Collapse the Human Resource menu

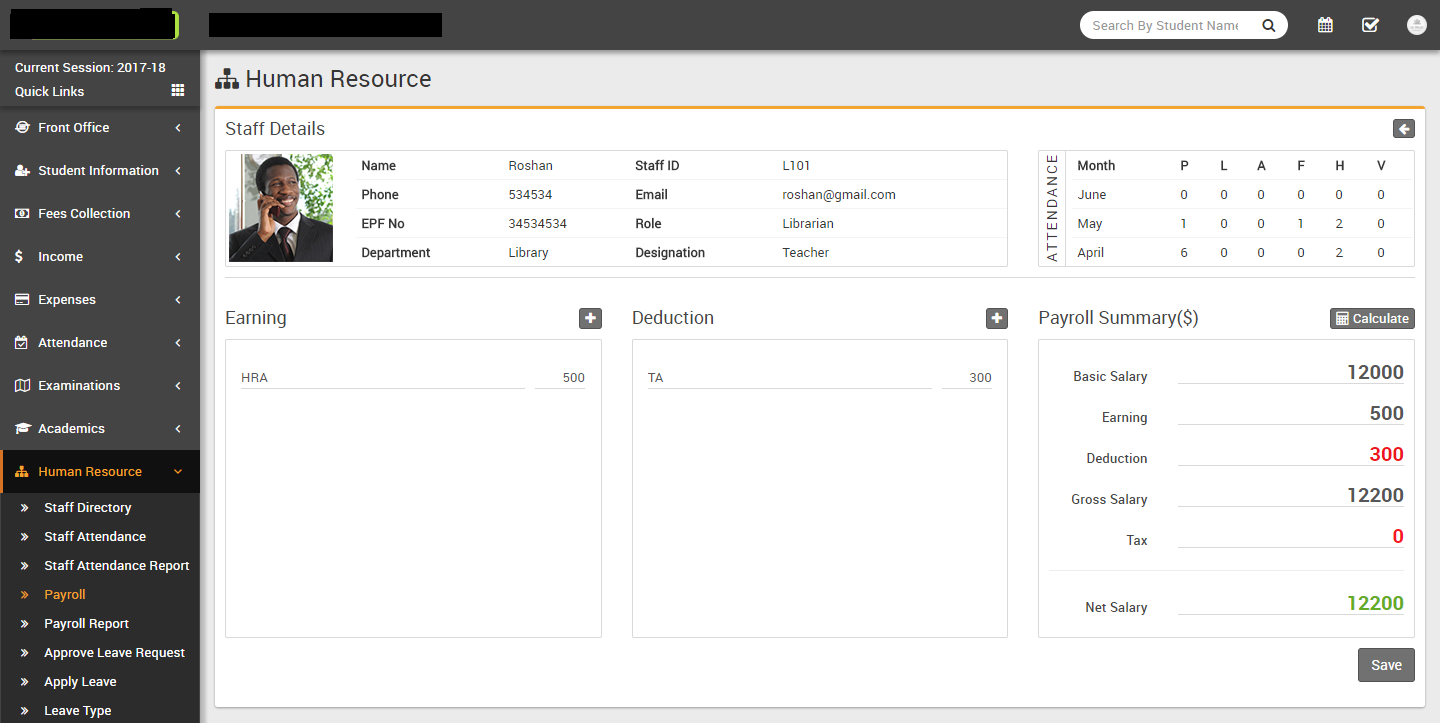click(100, 472)
